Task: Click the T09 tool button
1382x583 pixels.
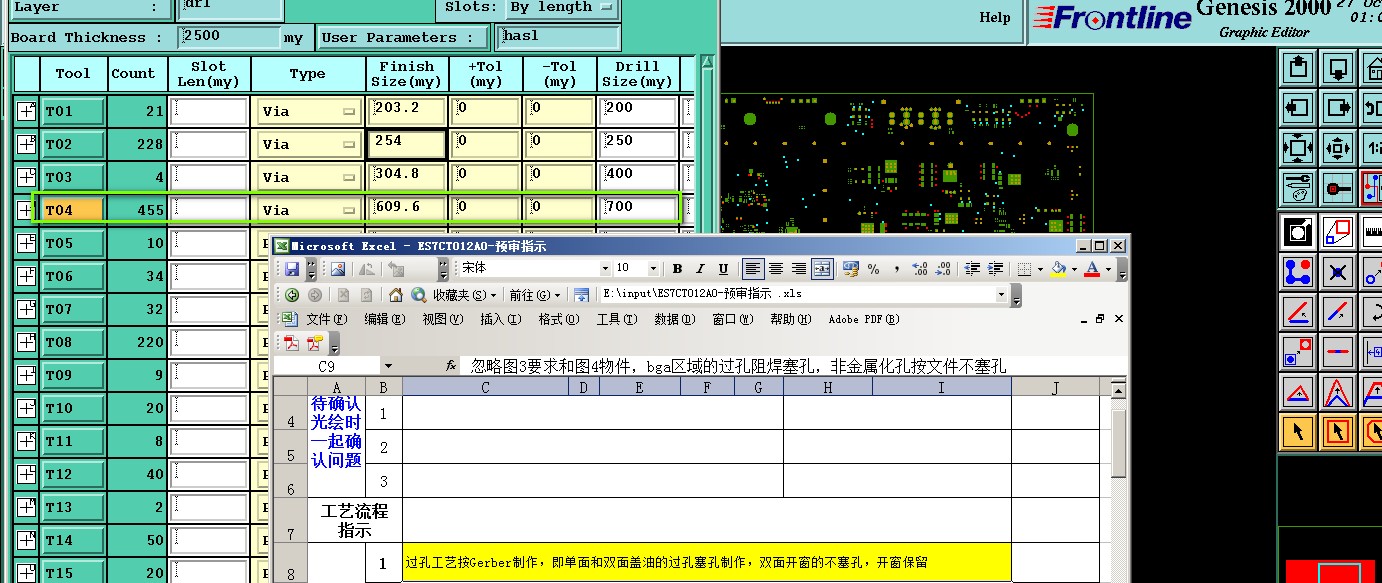Action: [72, 375]
